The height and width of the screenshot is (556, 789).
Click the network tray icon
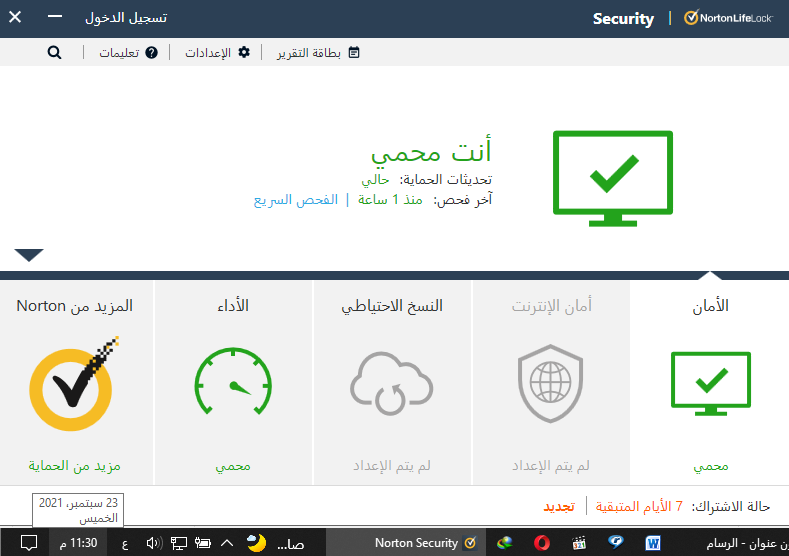[179, 543]
